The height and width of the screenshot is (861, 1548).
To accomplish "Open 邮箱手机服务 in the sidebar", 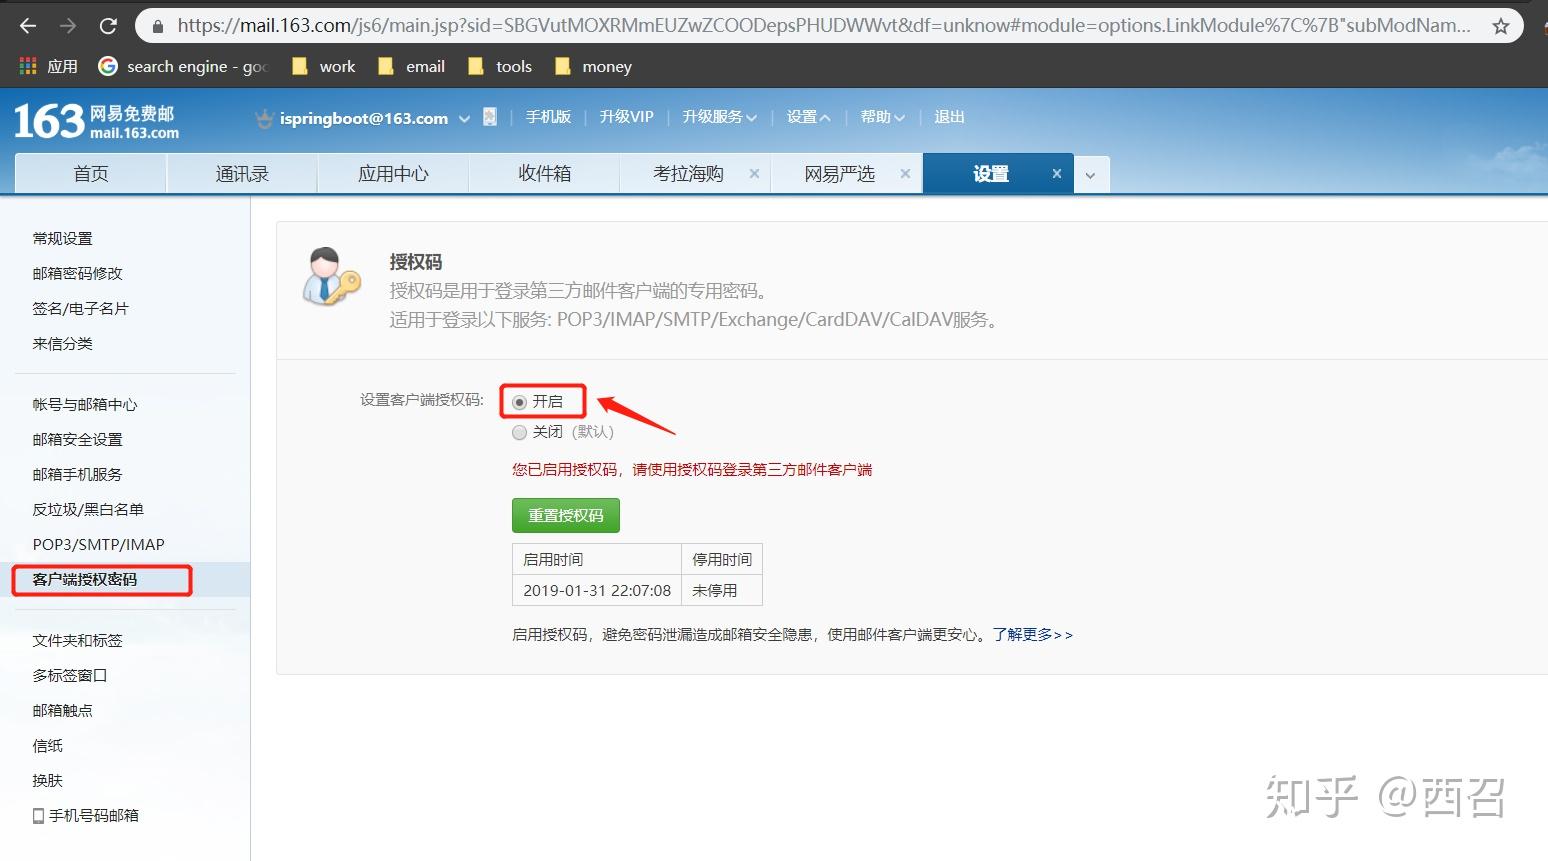I will tap(77, 475).
